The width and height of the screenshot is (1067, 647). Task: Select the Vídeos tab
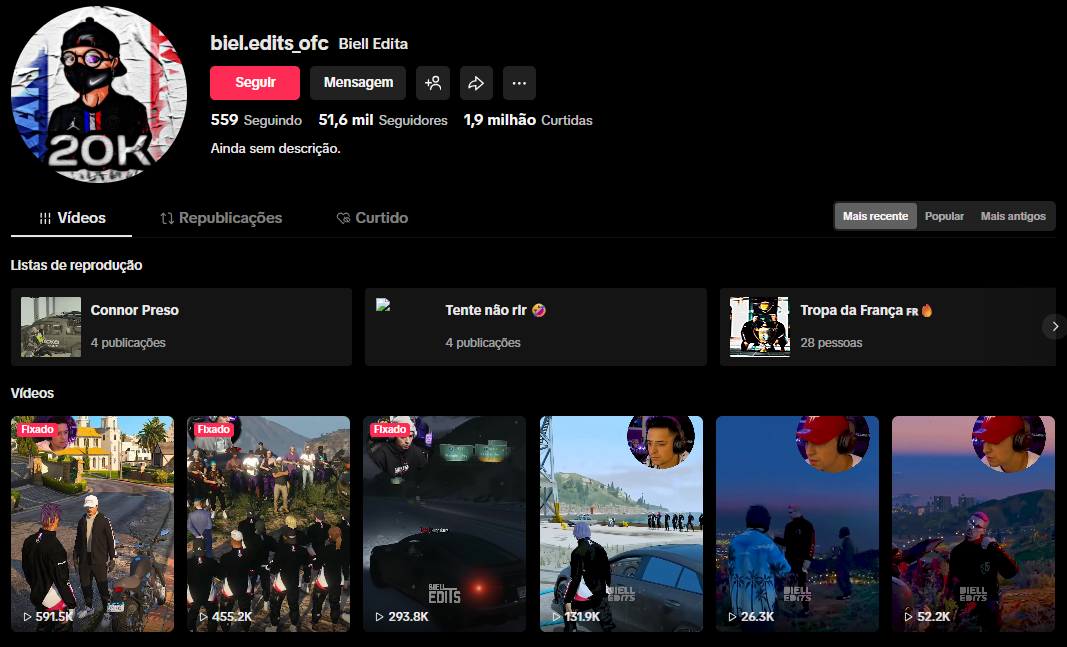click(x=71, y=218)
